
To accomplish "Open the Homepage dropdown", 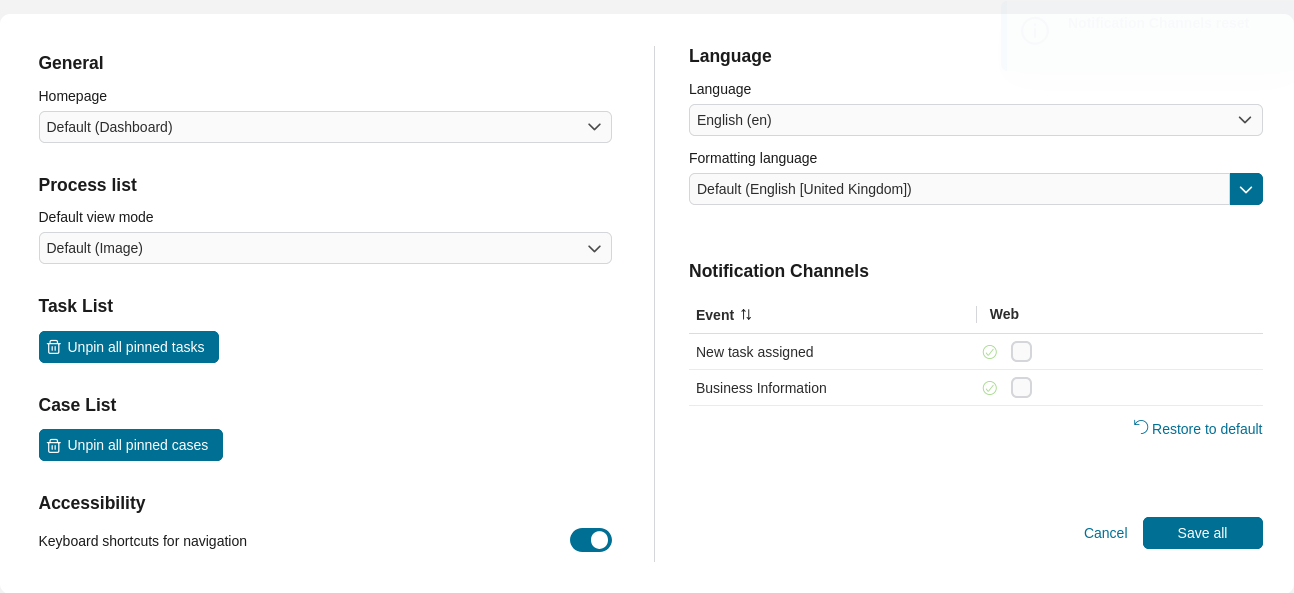I will coord(325,127).
